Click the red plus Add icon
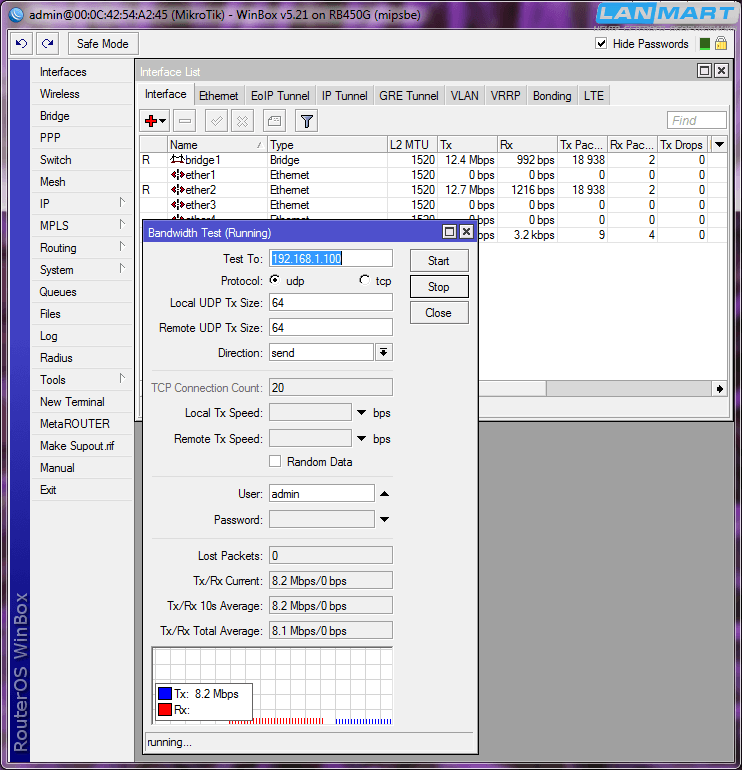Image resolution: width=742 pixels, height=770 pixels. (x=151, y=121)
